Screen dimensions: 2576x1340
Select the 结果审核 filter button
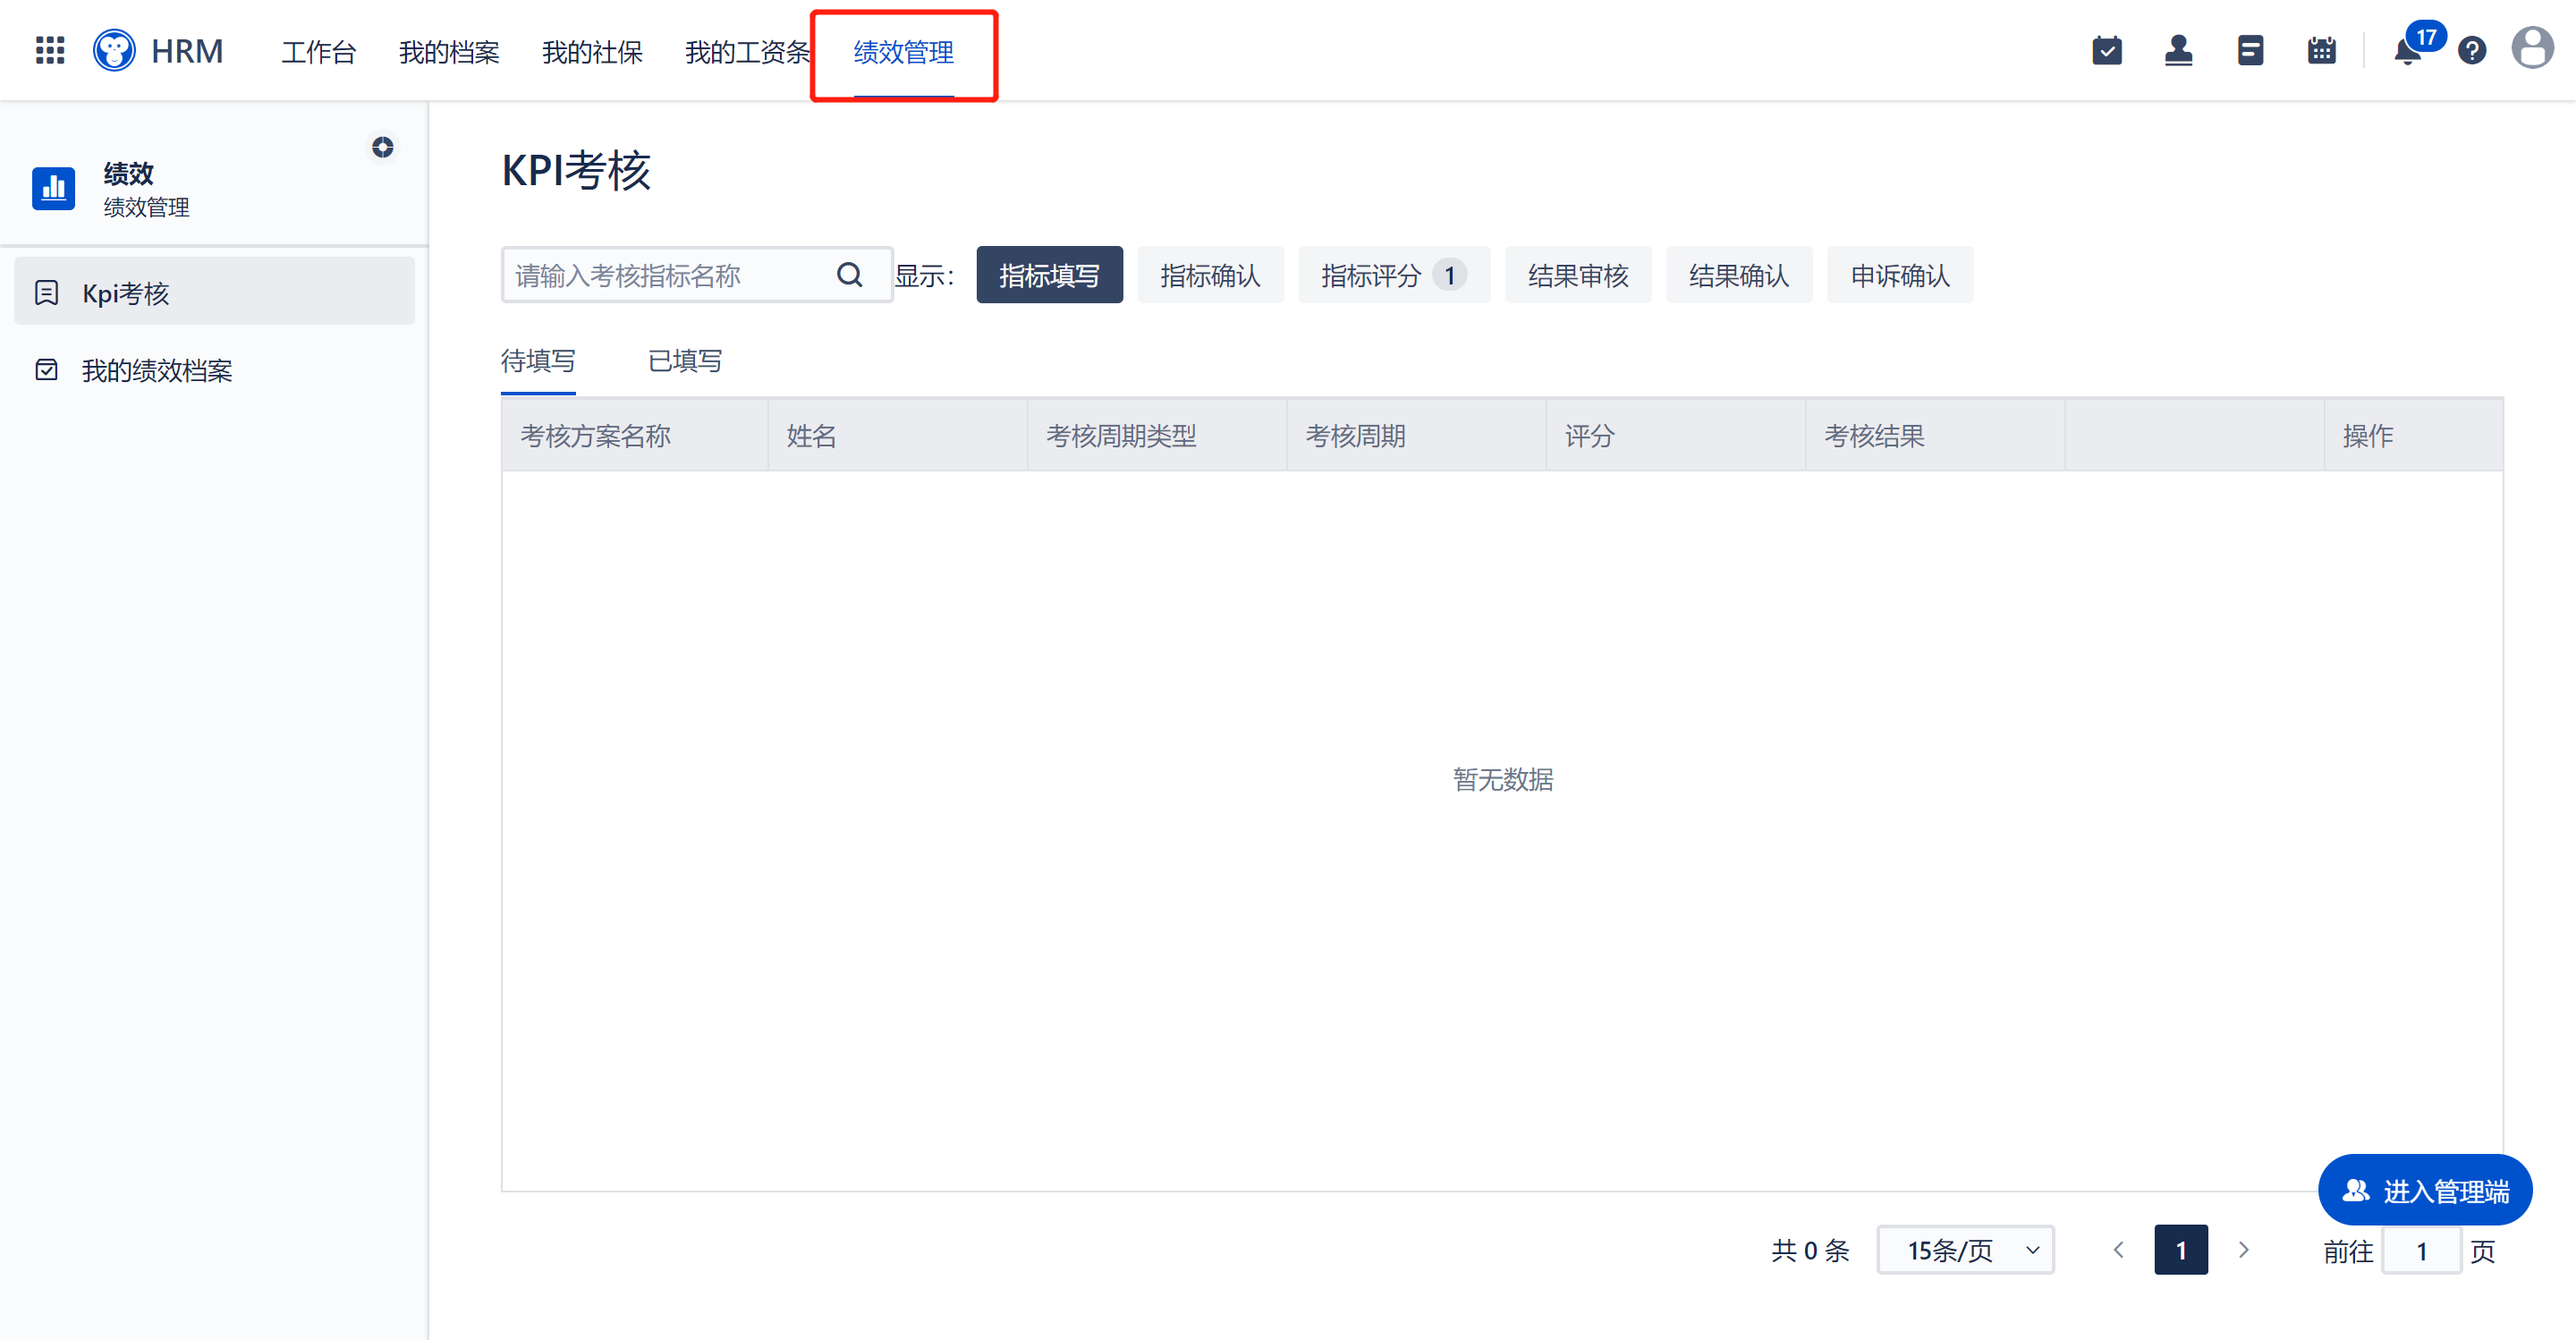[1578, 275]
